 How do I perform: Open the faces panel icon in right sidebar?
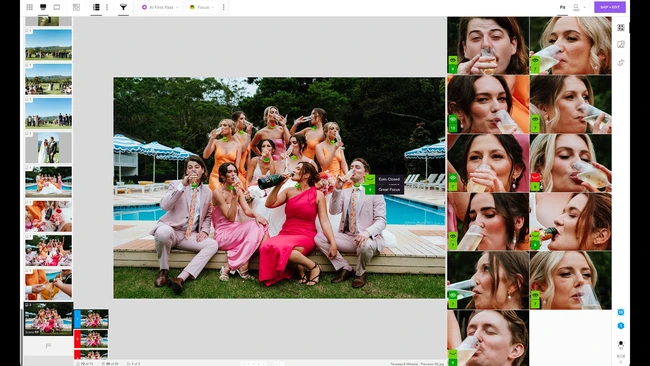pos(621,28)
